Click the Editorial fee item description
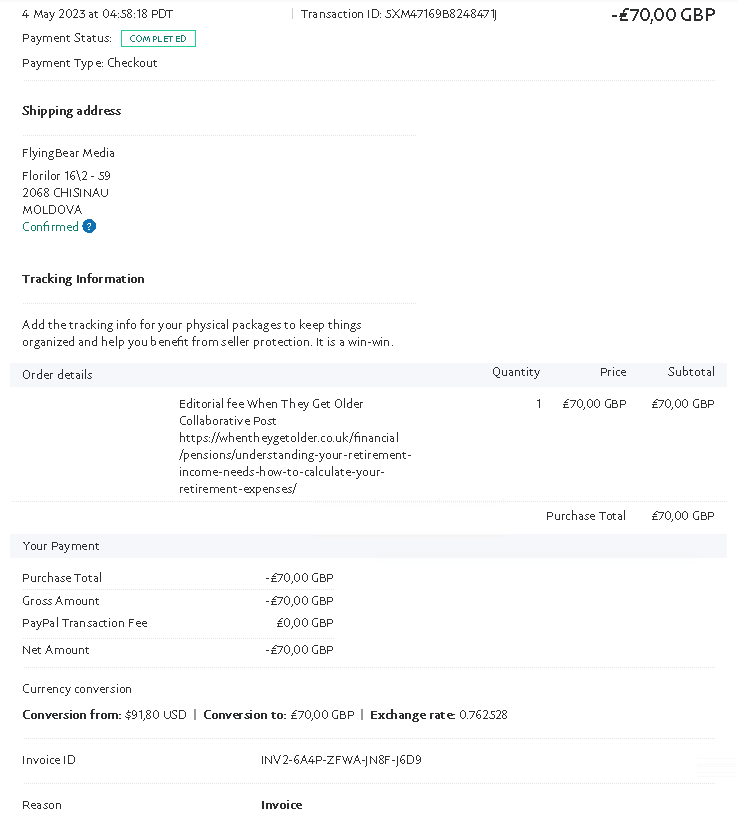Viewport: 738px width, 824px height. click(x=271, y=412)
